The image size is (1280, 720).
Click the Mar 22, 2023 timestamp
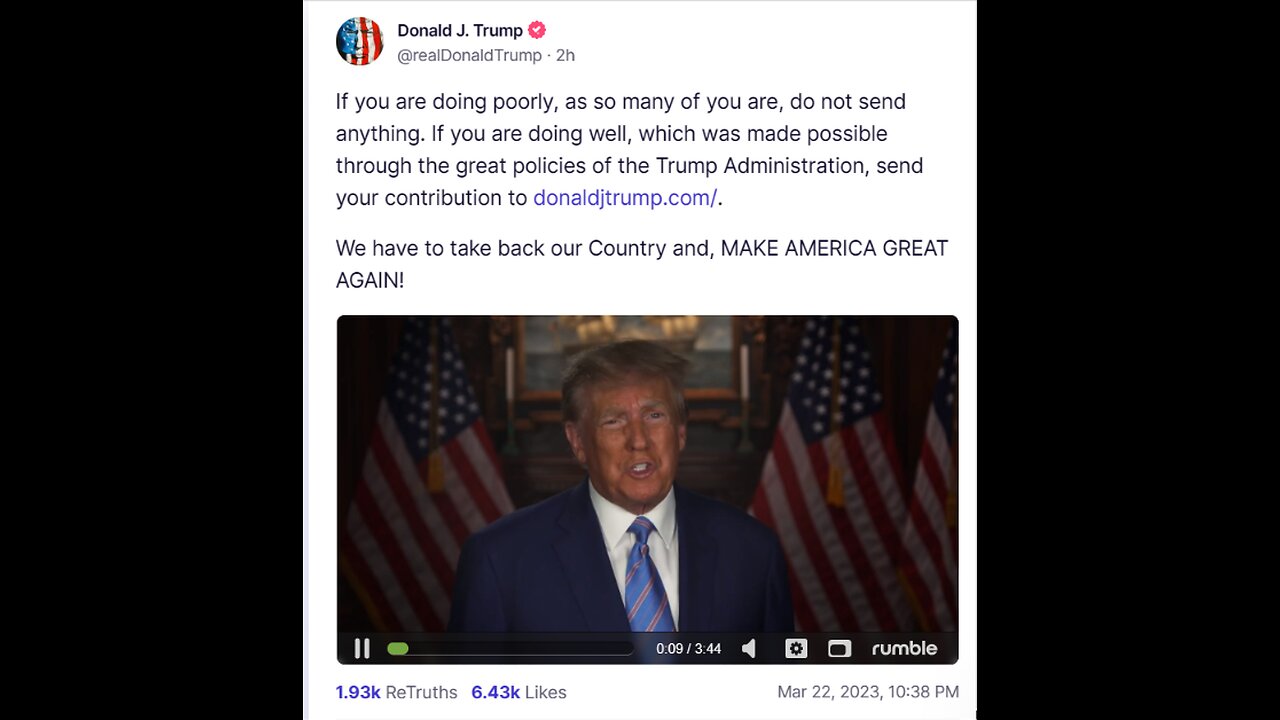(x=868, y=692)
